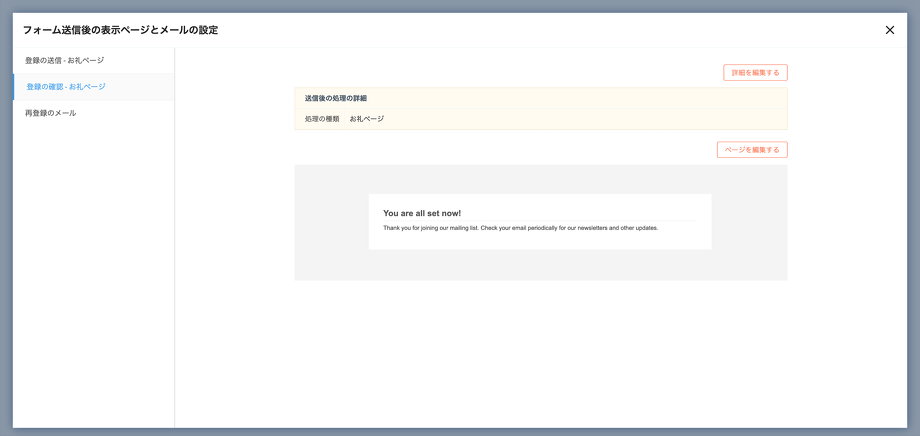Open the 登録の送信 - お礼ページ tab
920x436 pixels.
tap(64, 61)
